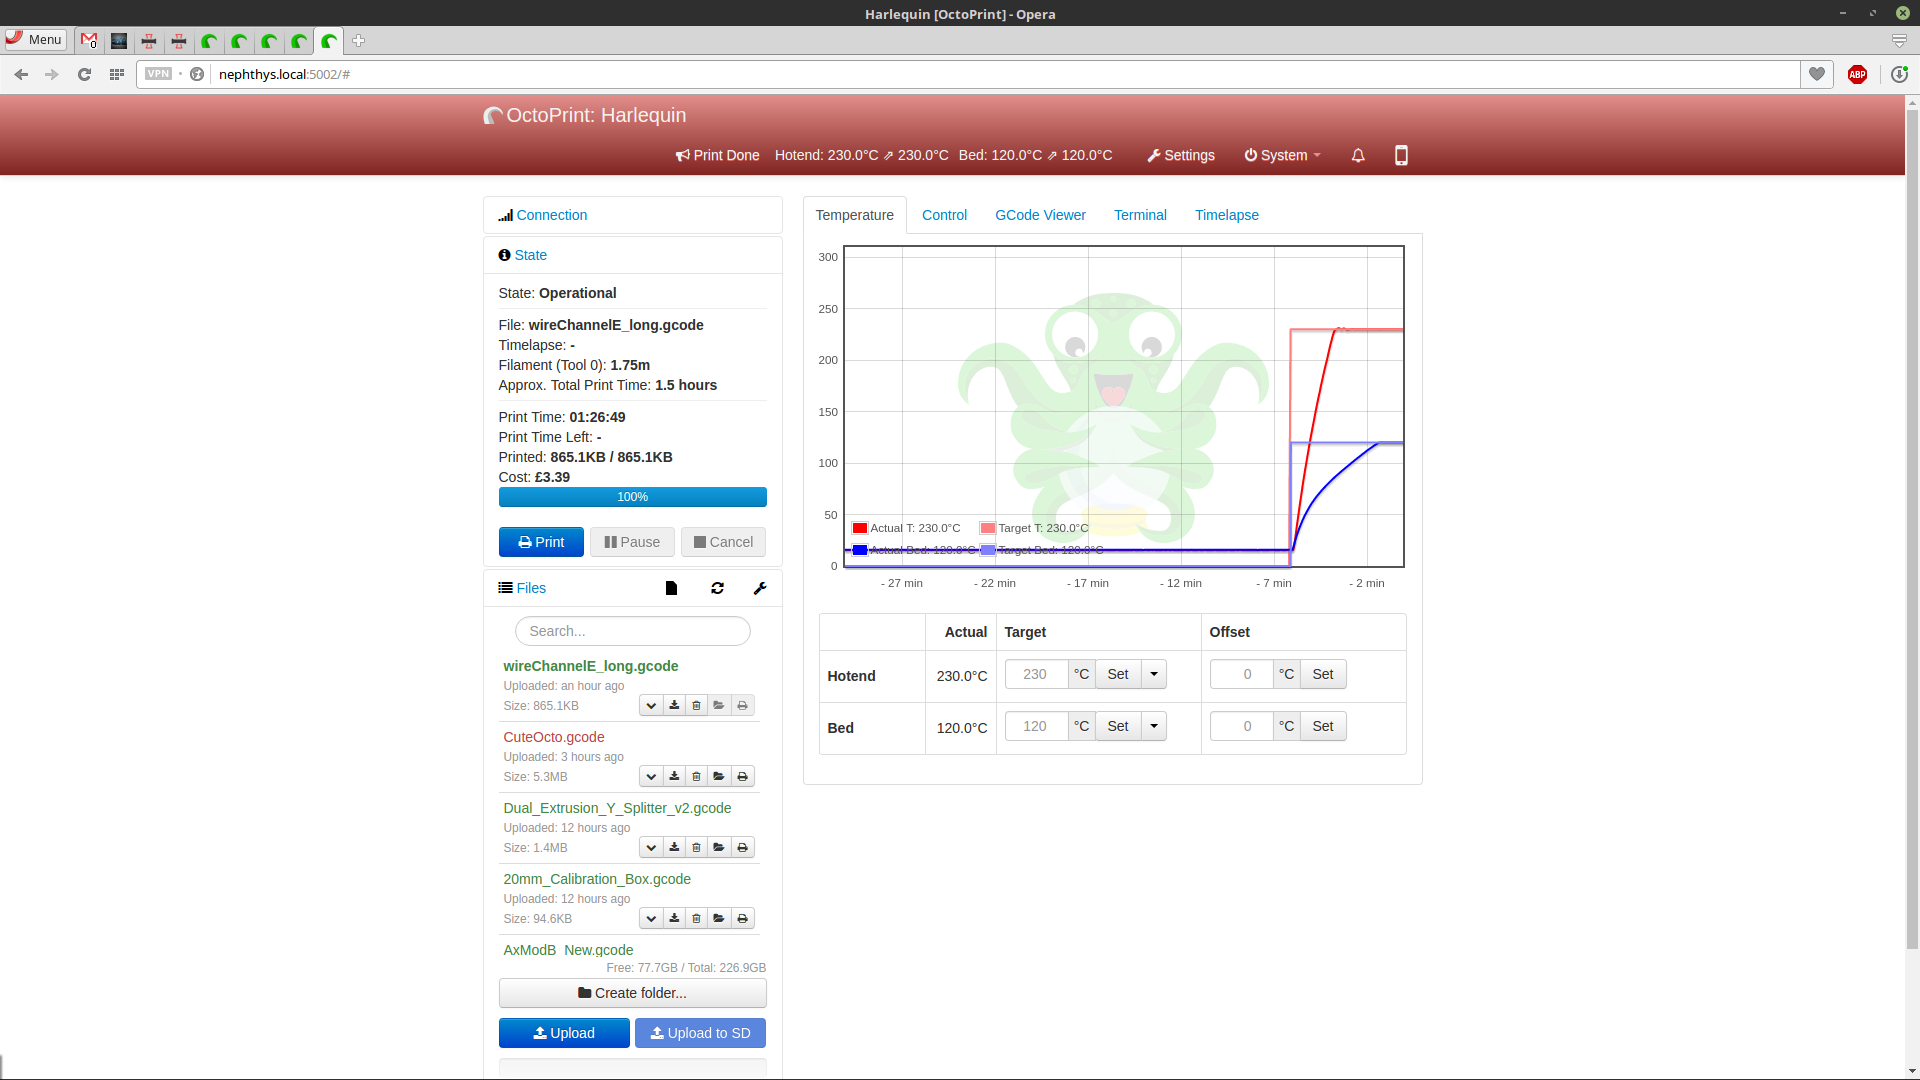Expand additional info for wireChannelE_long.gcode
Image resolution: width=1920 pixels, height=1080 pixels.
click(x=651, y=706)
